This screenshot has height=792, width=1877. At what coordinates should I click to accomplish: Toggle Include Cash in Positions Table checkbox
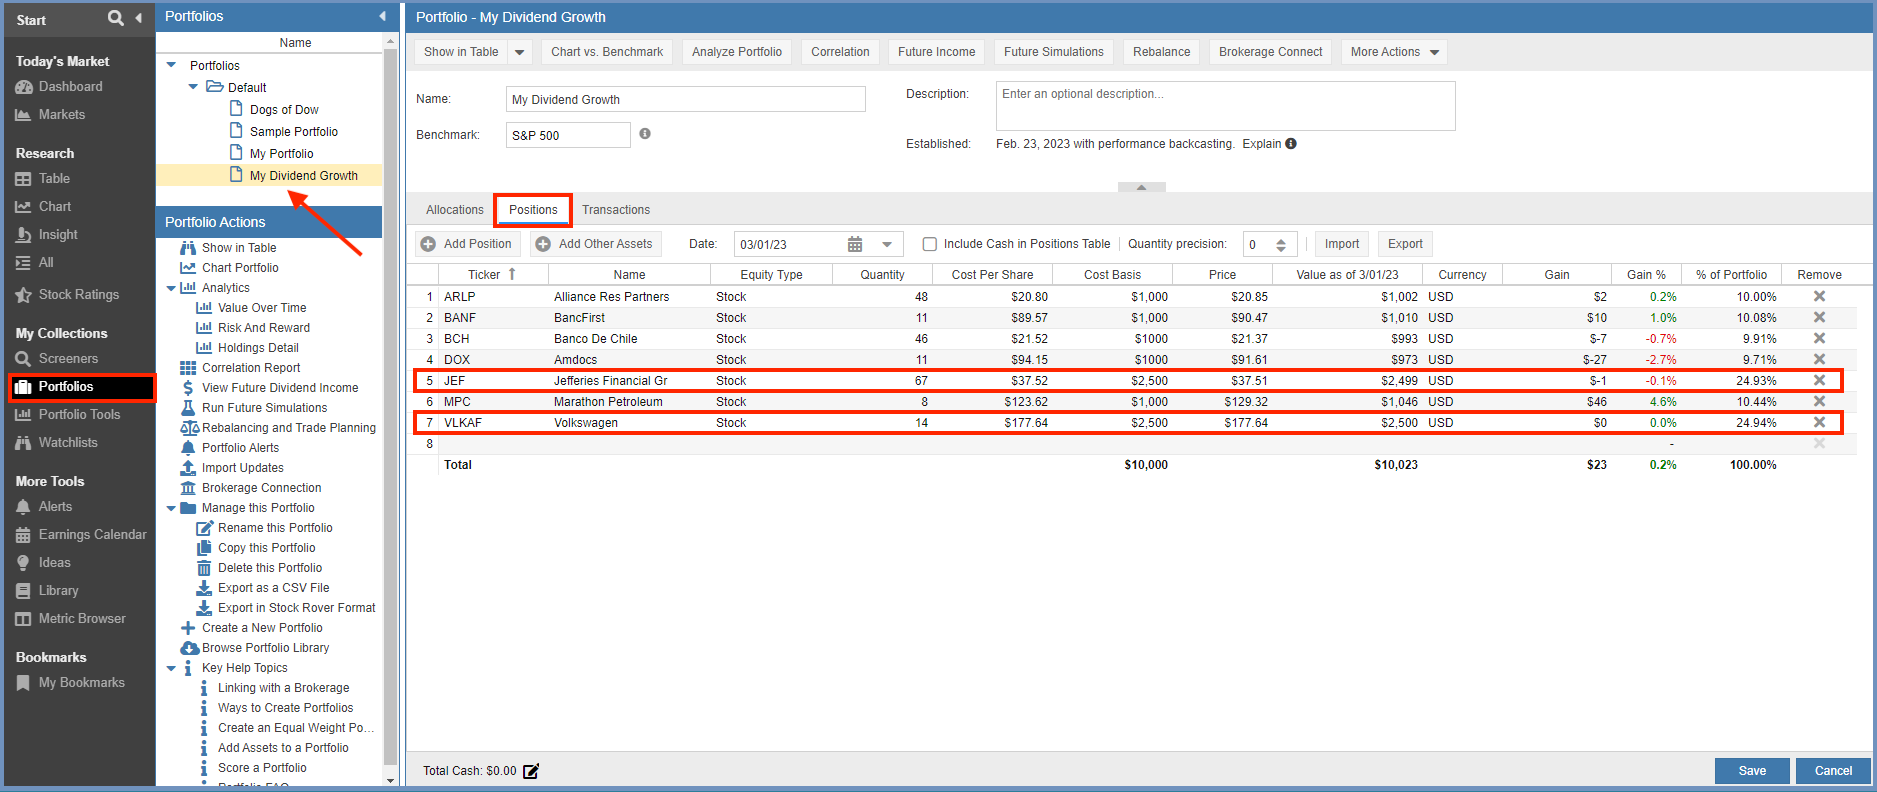930,244
